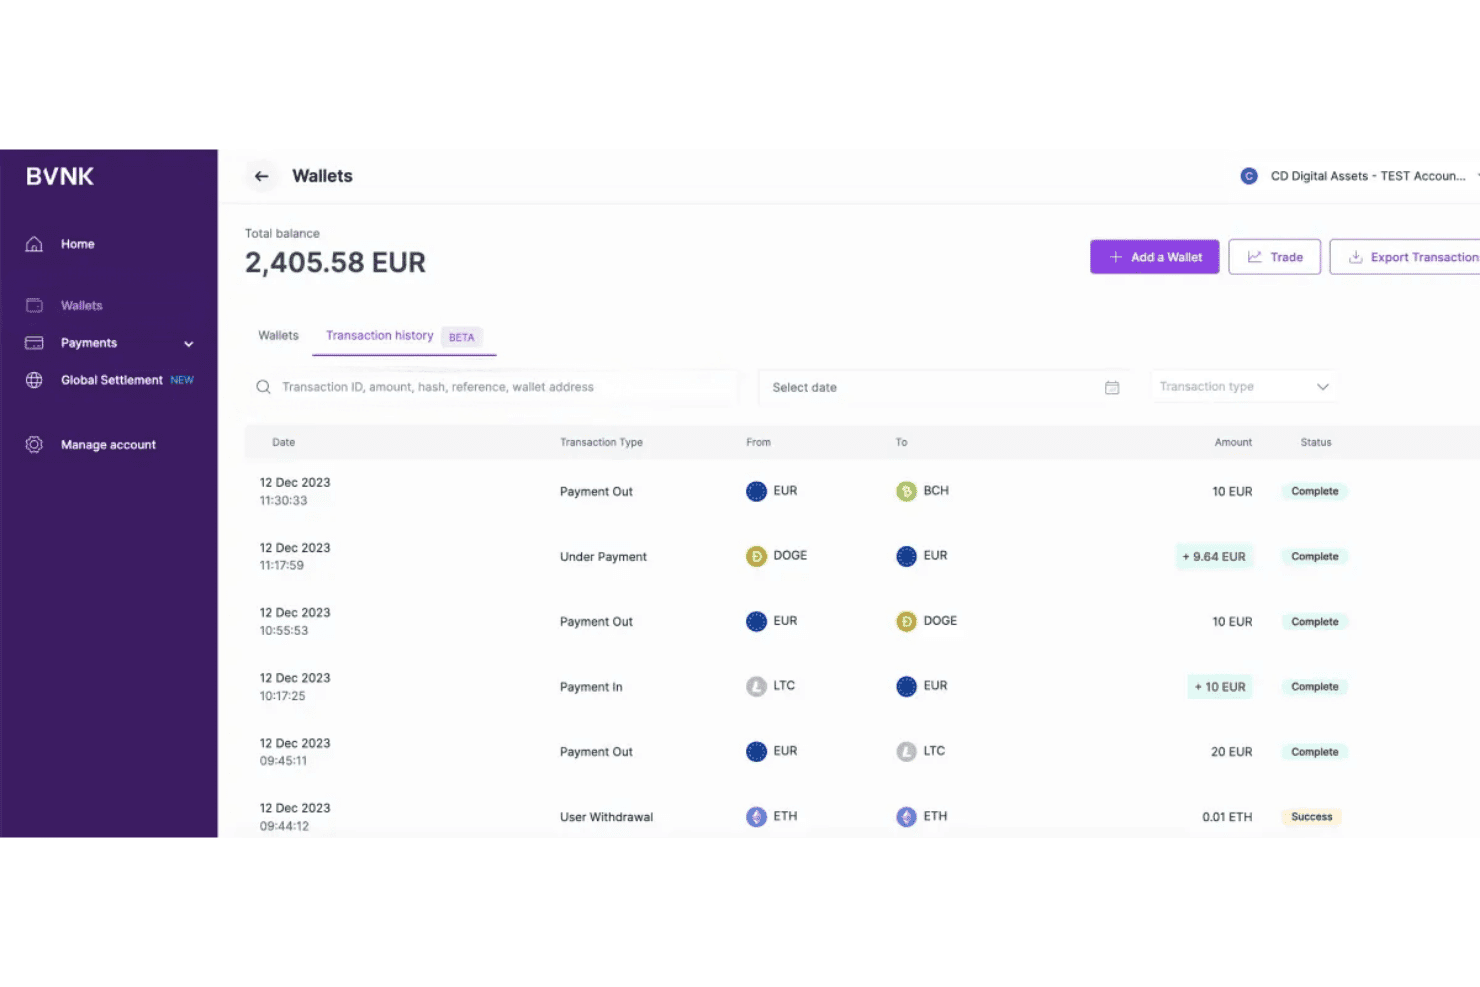1480x987 pixels.
Task: Click the Under Payment transaction type
Action: 603,557
